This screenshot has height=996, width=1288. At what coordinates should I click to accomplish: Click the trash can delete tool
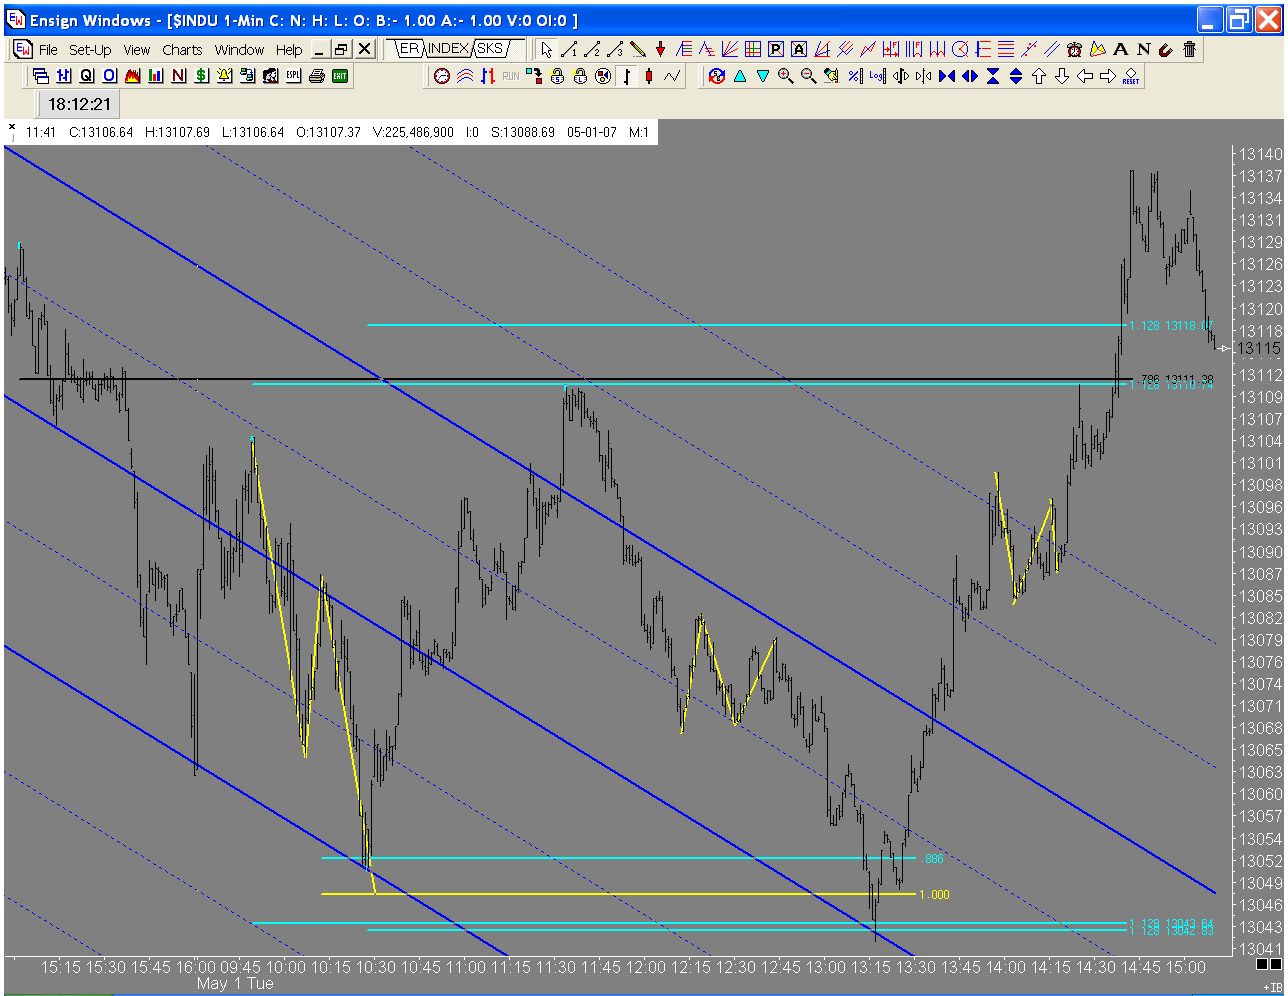pos(1189,49)
